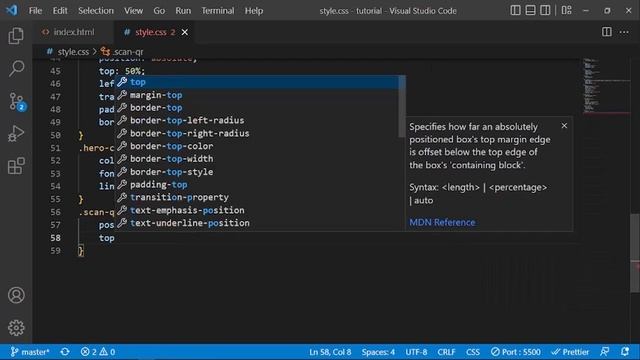Open the View menu
This screenshot has width=640, height=360.
pos(133,11)
